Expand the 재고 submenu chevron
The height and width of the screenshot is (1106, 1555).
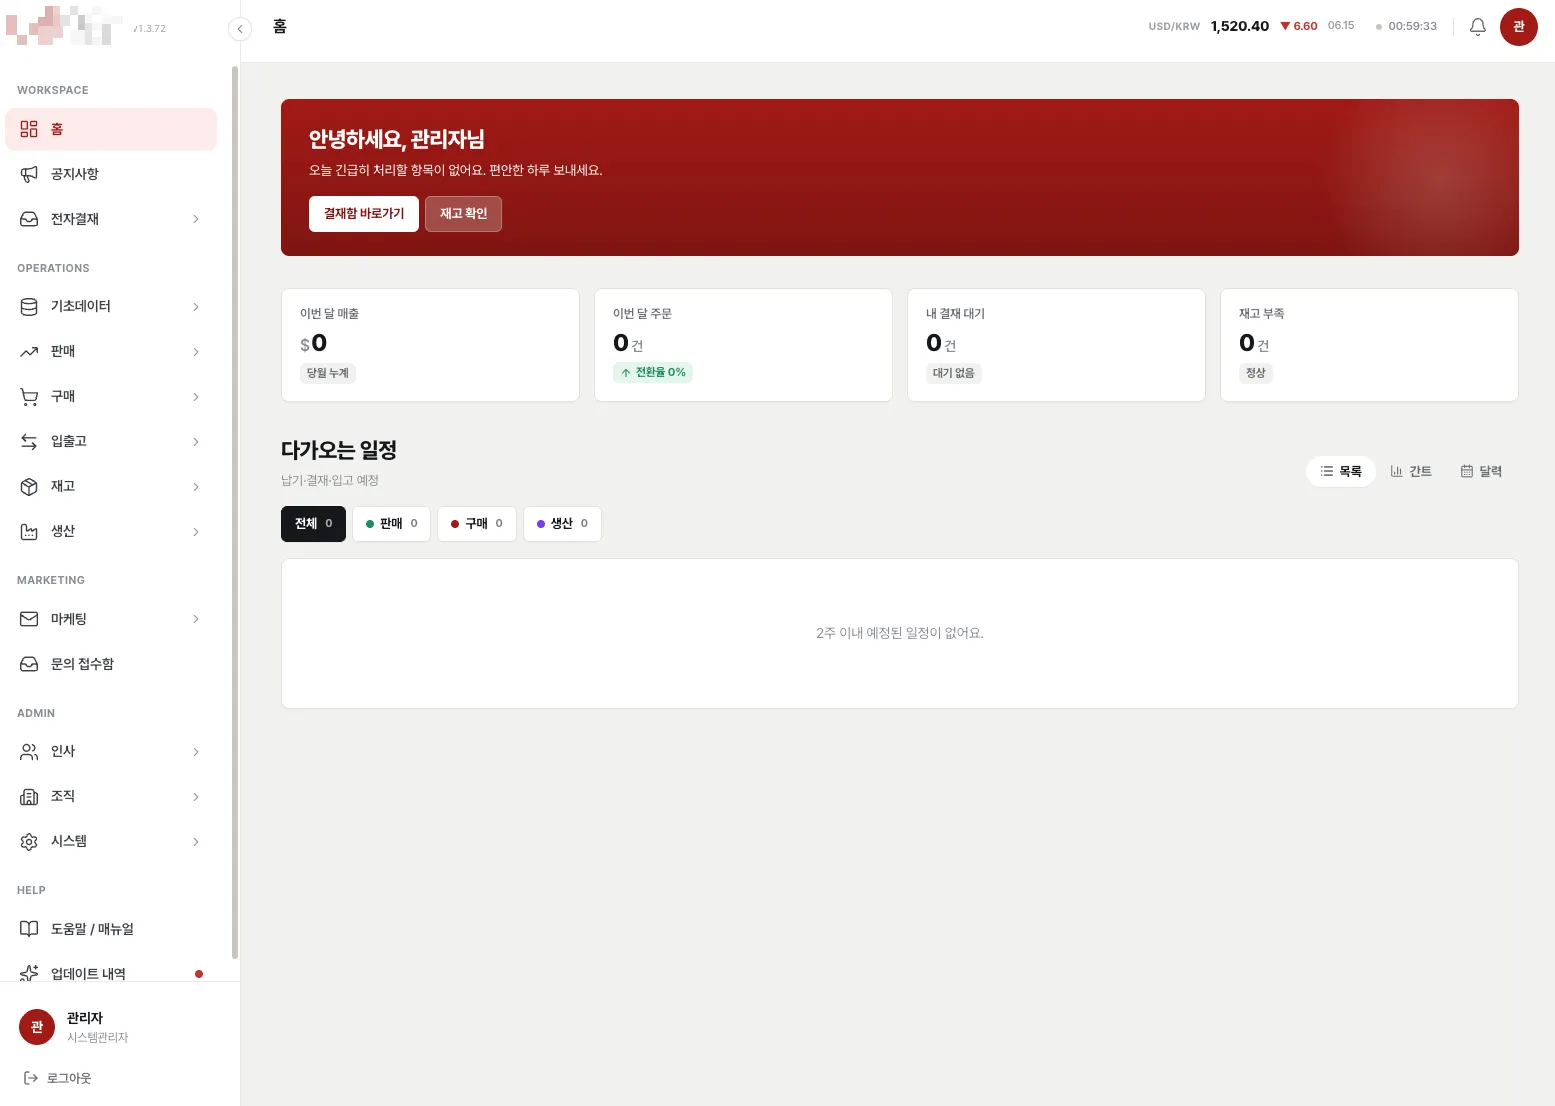coord(196,487)
